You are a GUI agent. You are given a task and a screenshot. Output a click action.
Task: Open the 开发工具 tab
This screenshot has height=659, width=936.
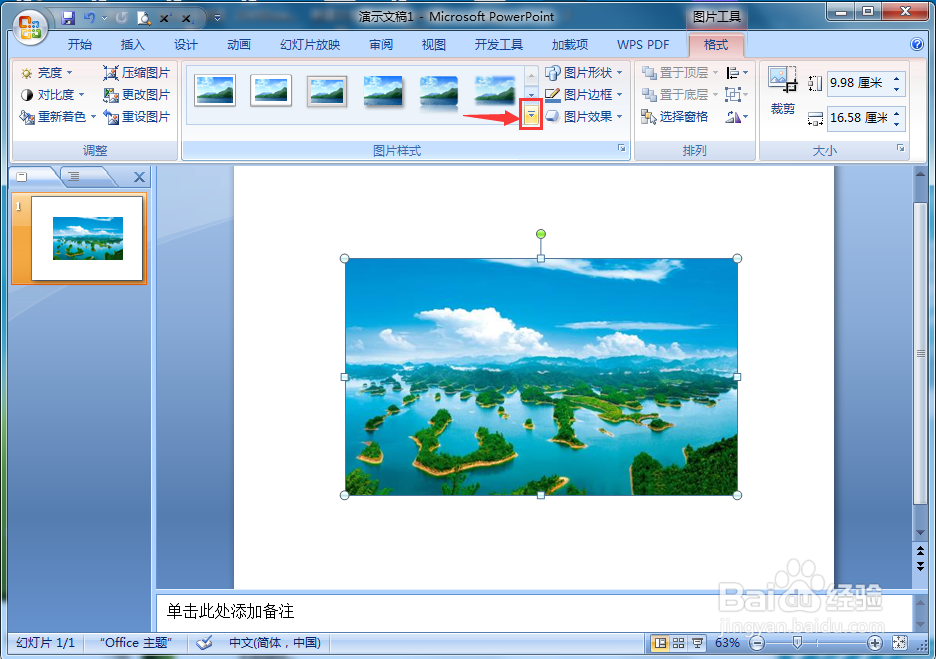(499, 45)
